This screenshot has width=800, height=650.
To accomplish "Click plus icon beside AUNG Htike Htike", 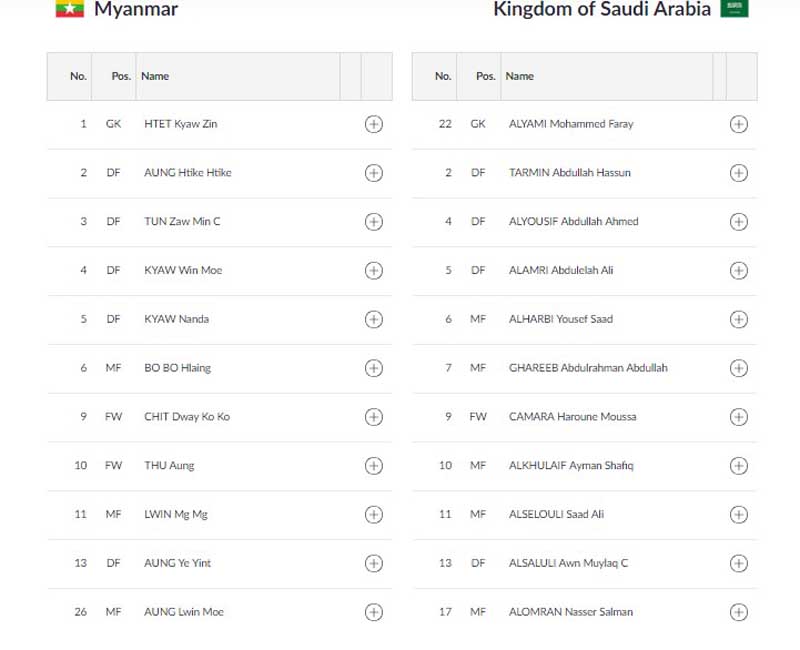I will pos(373,173).
